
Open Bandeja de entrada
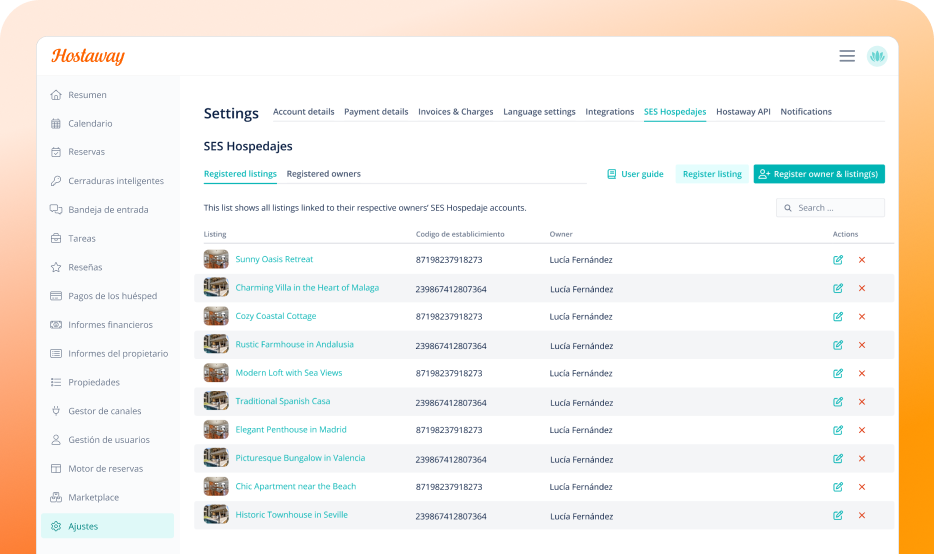pyautogui.click(x=107, y=210)
